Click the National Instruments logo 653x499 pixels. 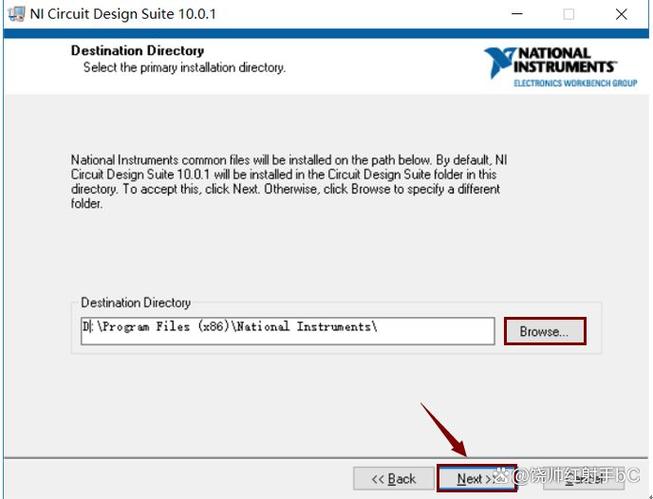coord(560,65)
